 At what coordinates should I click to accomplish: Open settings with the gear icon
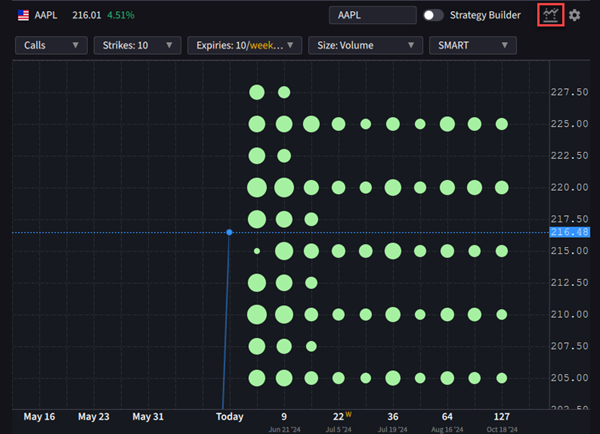point(574,15)
